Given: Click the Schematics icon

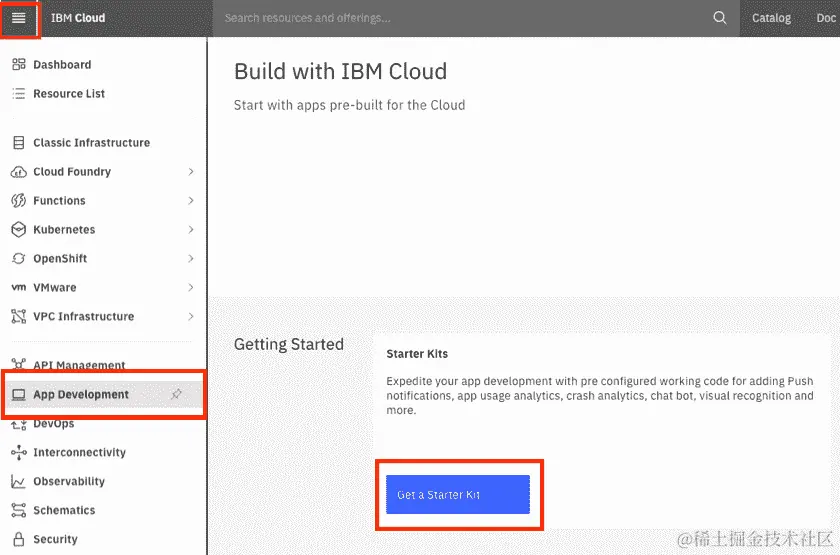Looking at the screenshot, I should point(19,511).
